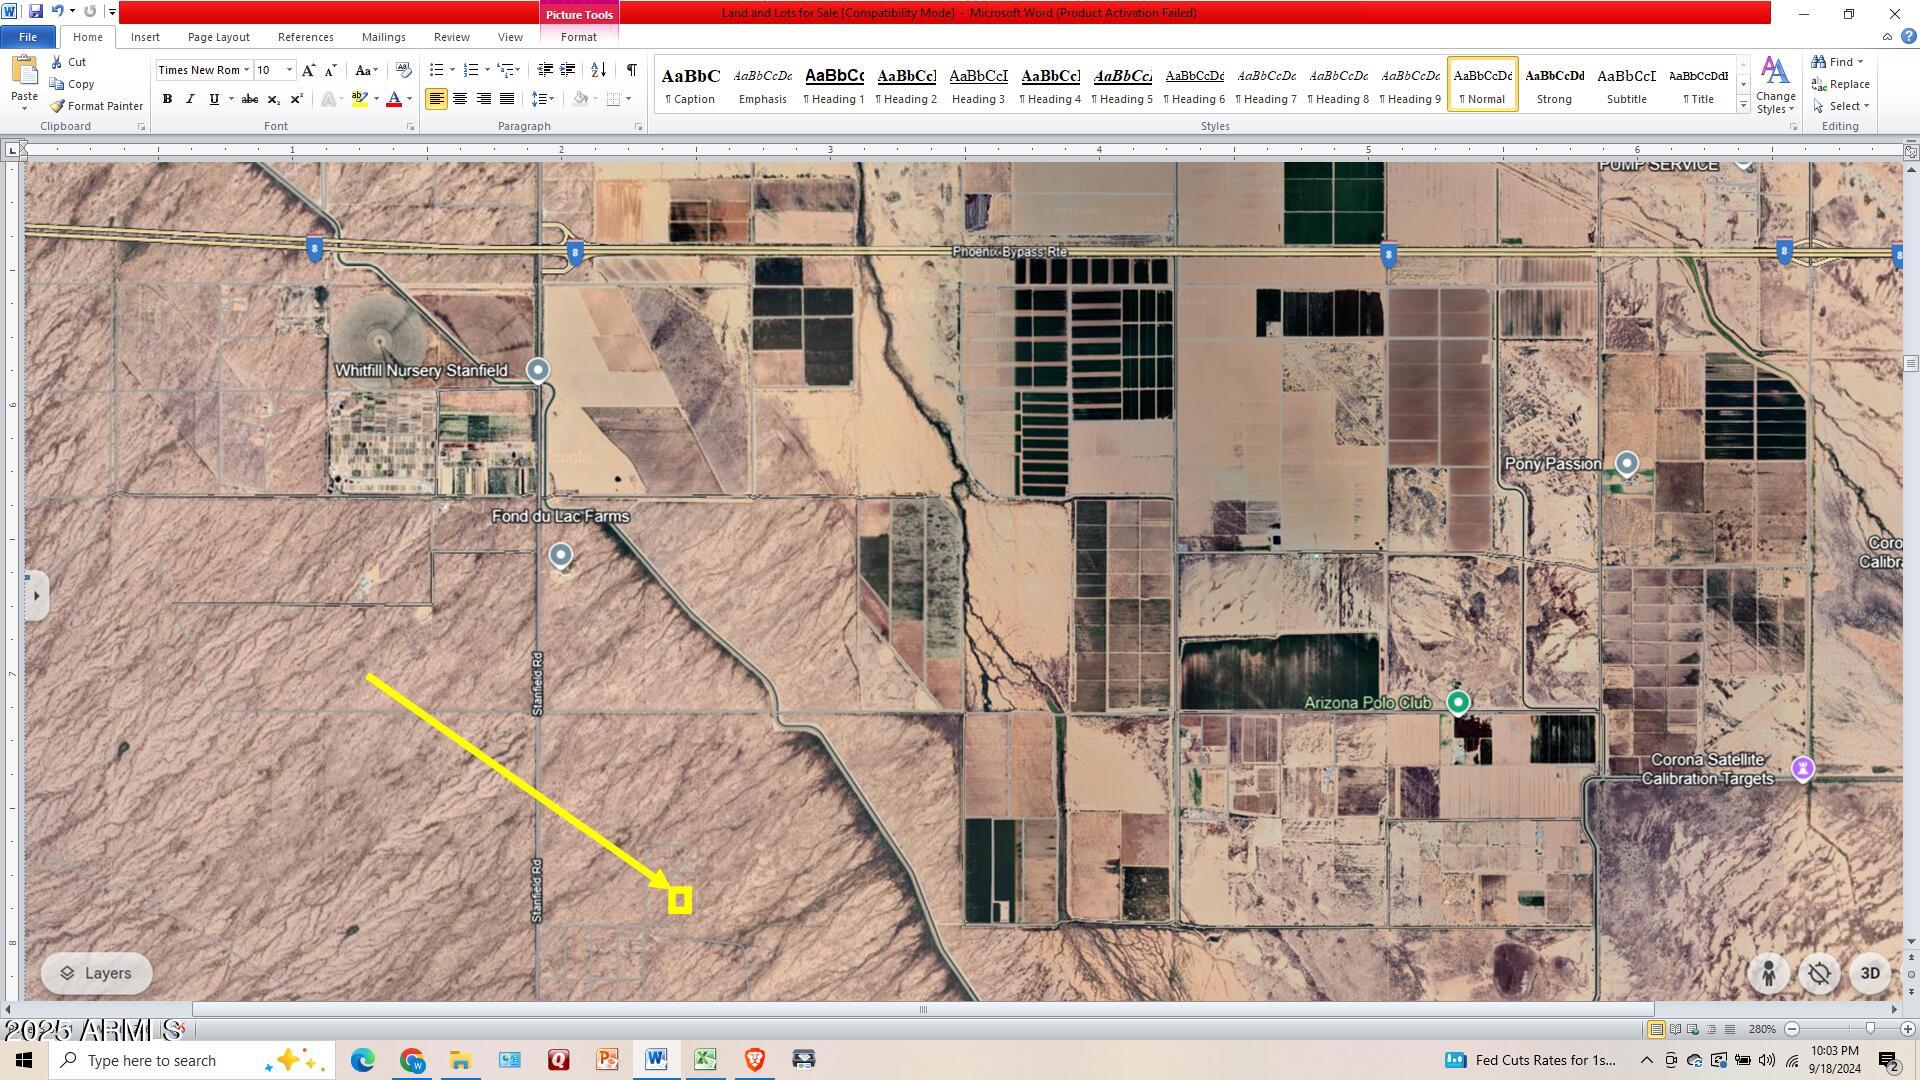This screenshot has height=1080, width=1920.
Task: Copy the selection
Action: (x=72, y=84)
